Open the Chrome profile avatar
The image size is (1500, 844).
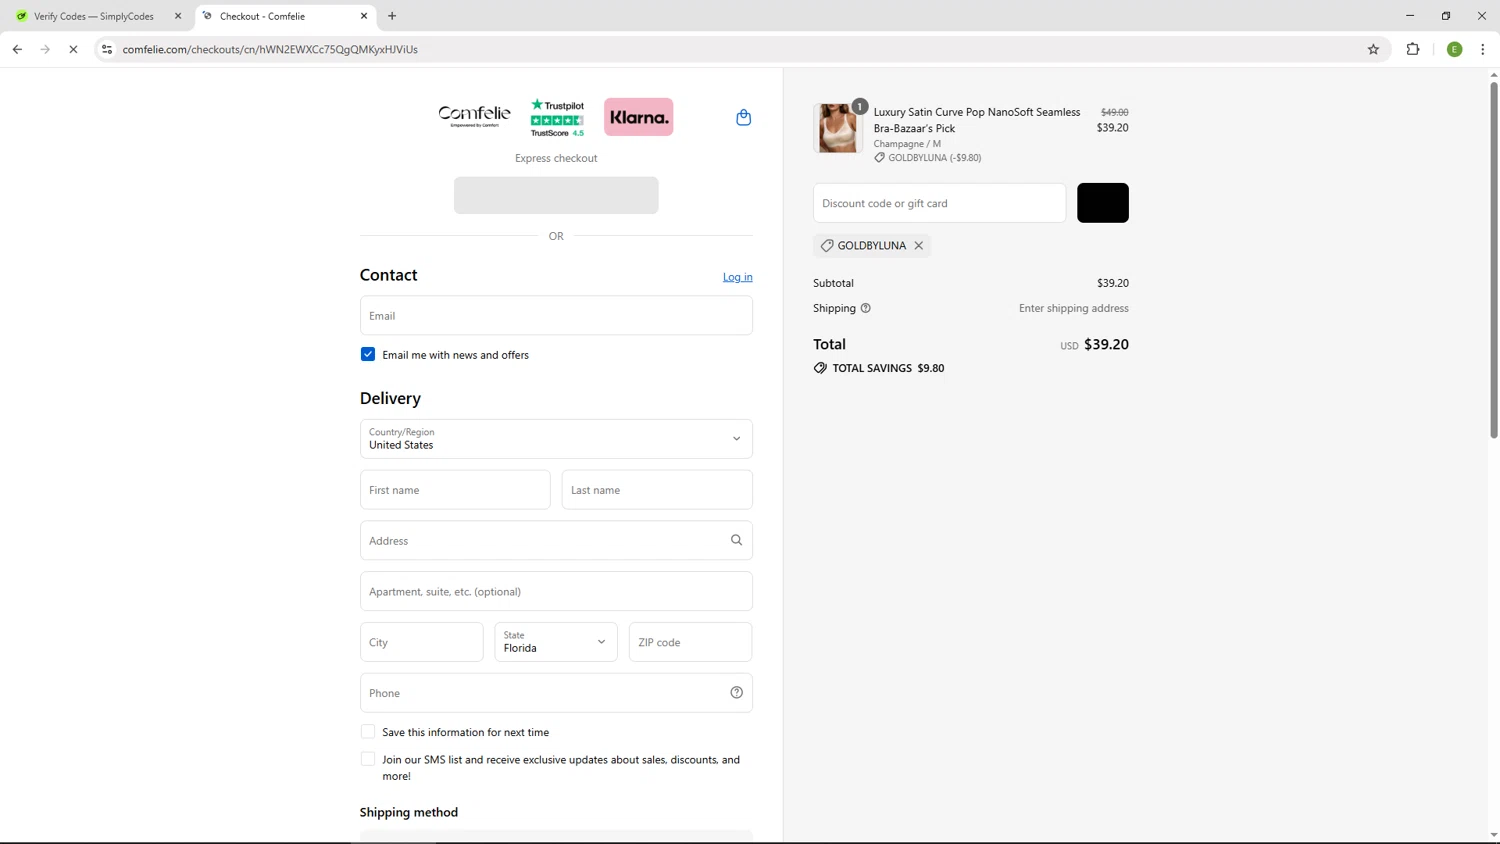pos(1454,49)
